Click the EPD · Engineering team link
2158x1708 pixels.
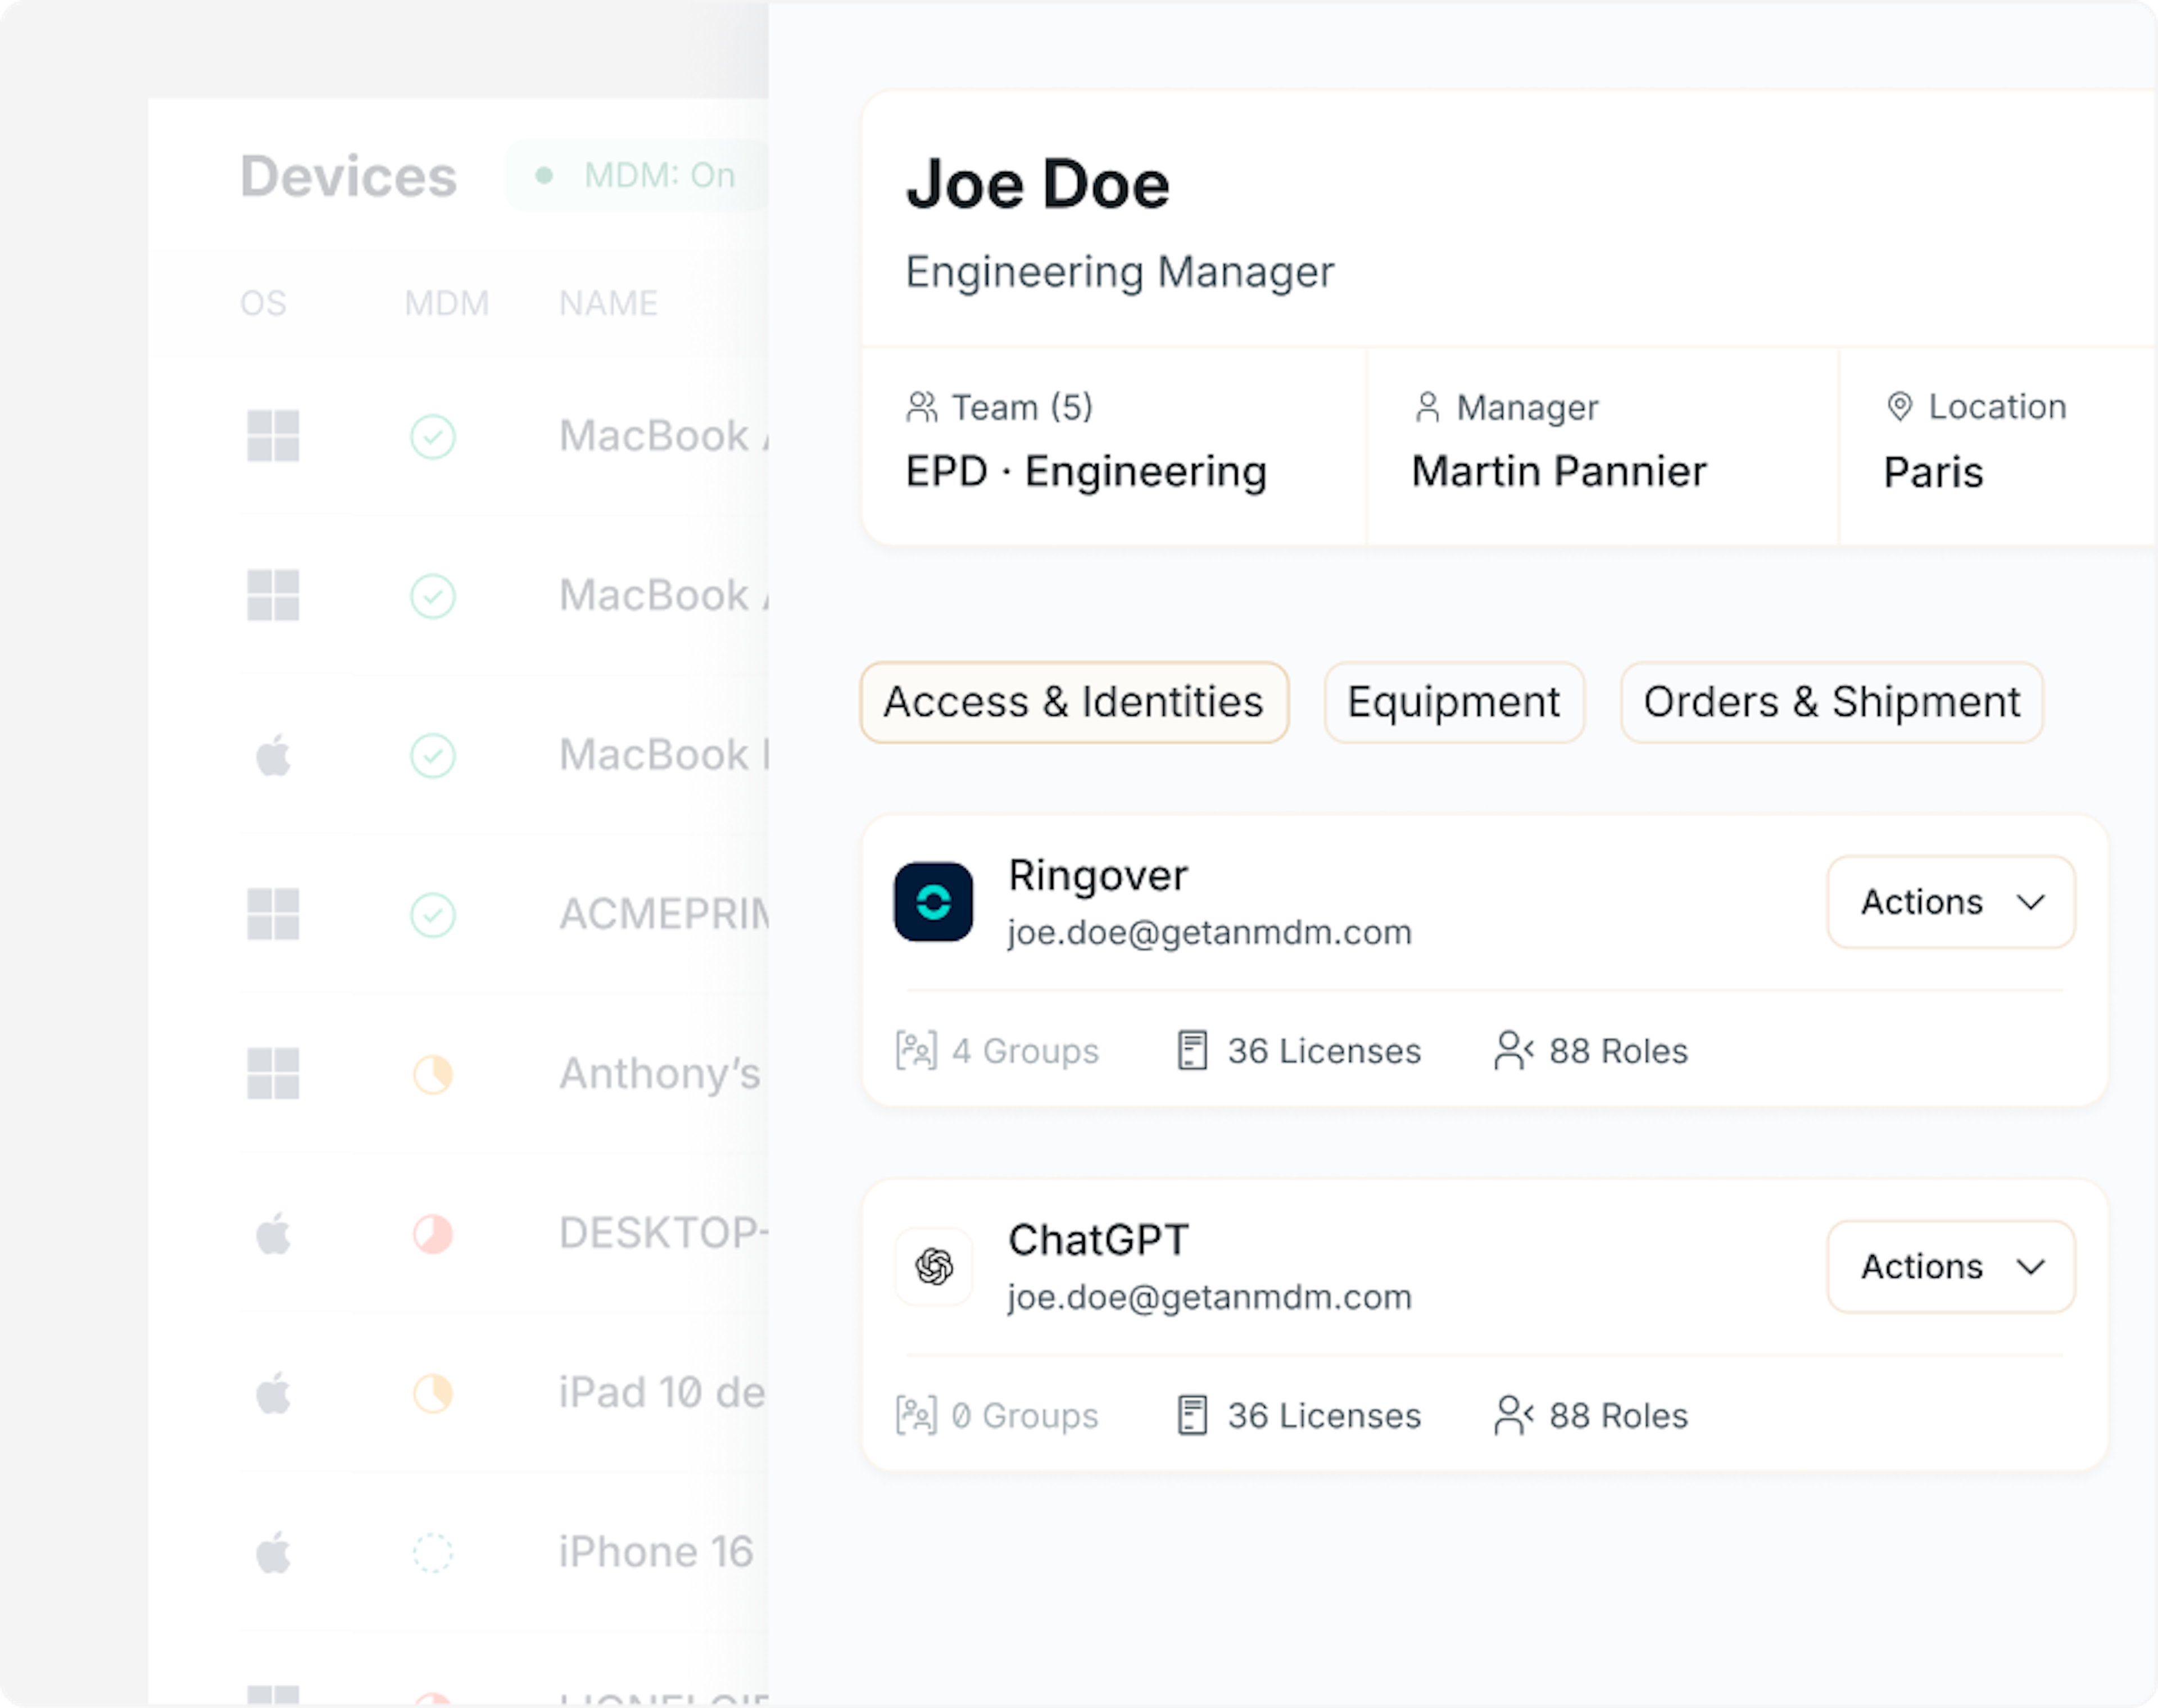[1086, 472]
